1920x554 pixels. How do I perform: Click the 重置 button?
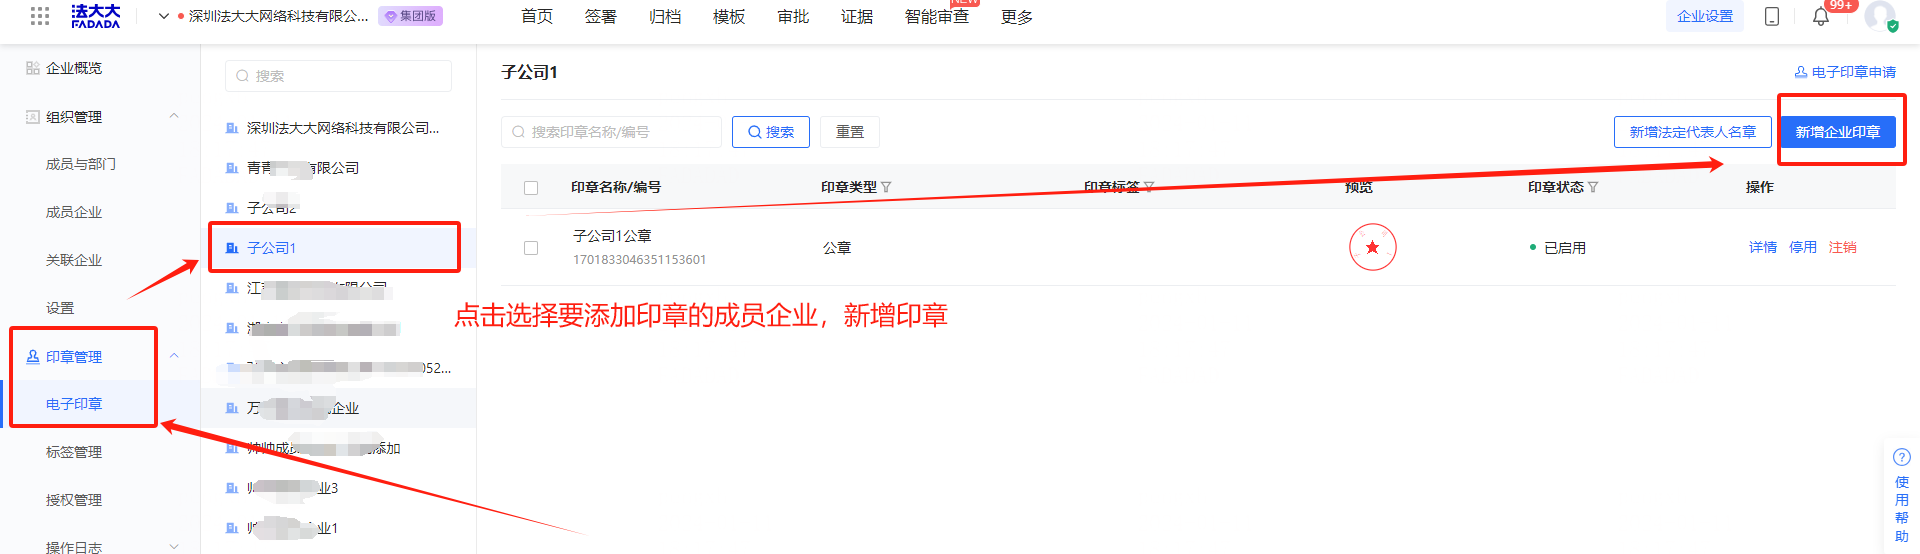850,132
